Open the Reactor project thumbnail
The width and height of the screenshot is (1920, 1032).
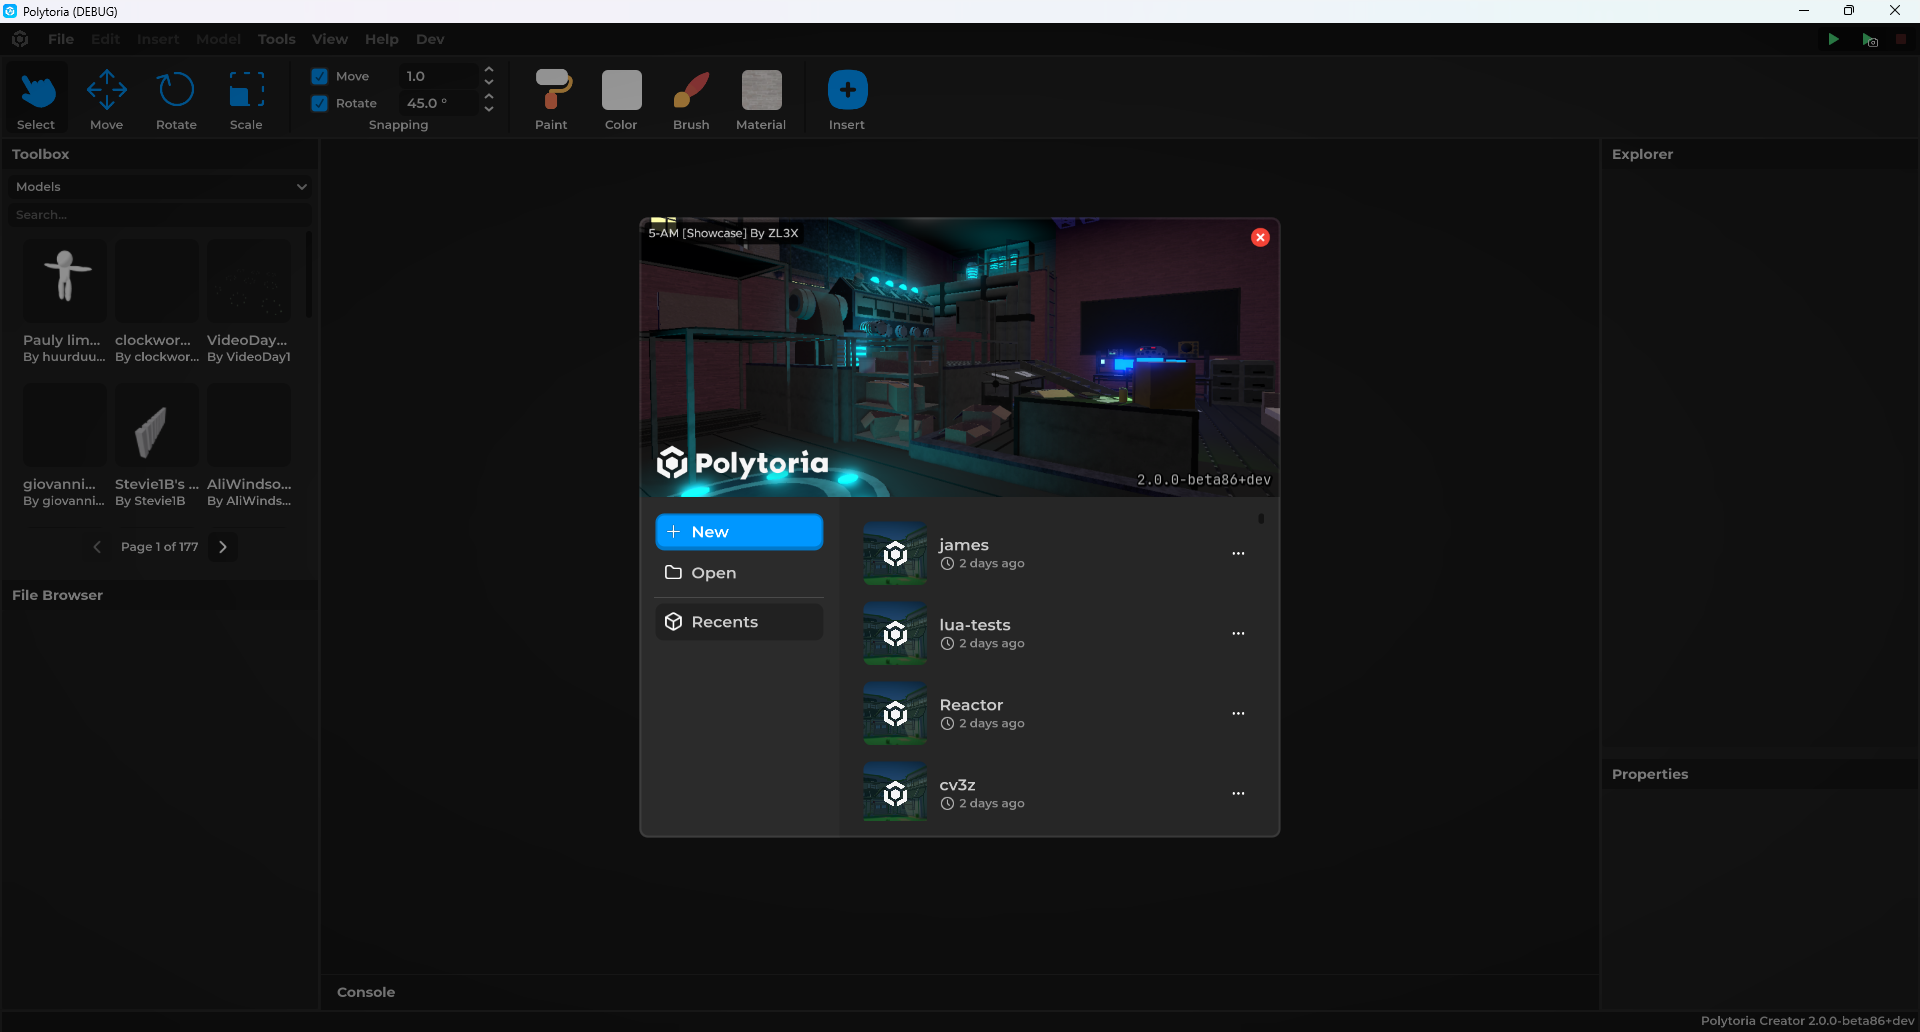coord(895,713)
